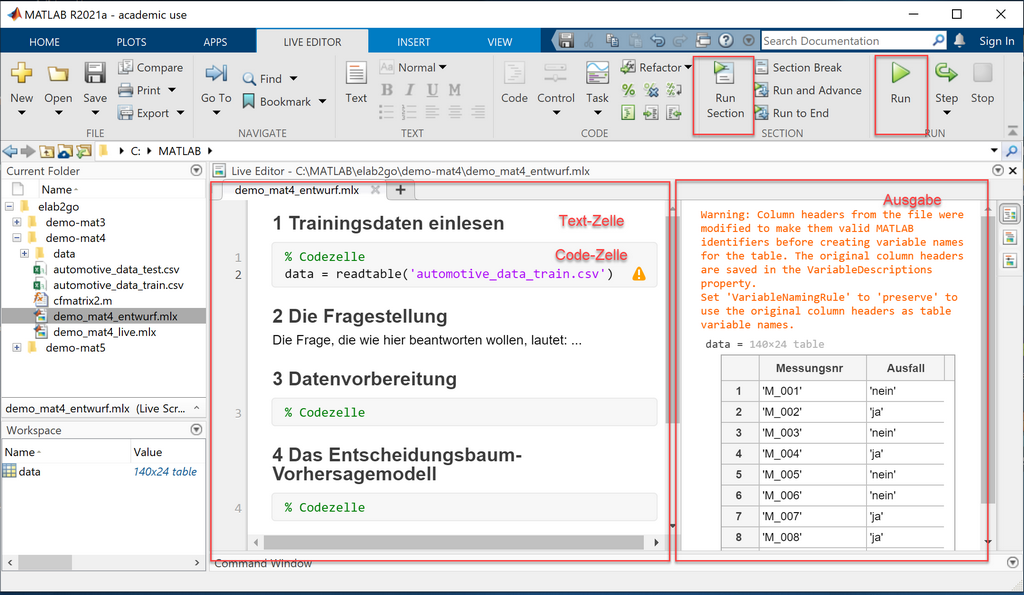Click Run to End
The height and width of the screenshot is (595, 1024).
pos(792,113)
